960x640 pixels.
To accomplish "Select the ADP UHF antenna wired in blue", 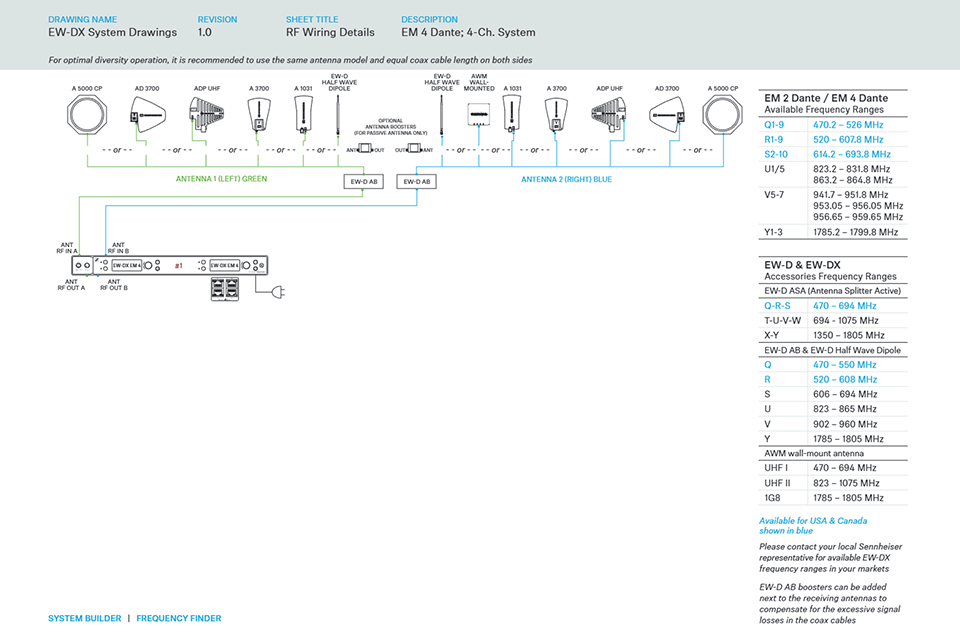I will tap(609, 115).
